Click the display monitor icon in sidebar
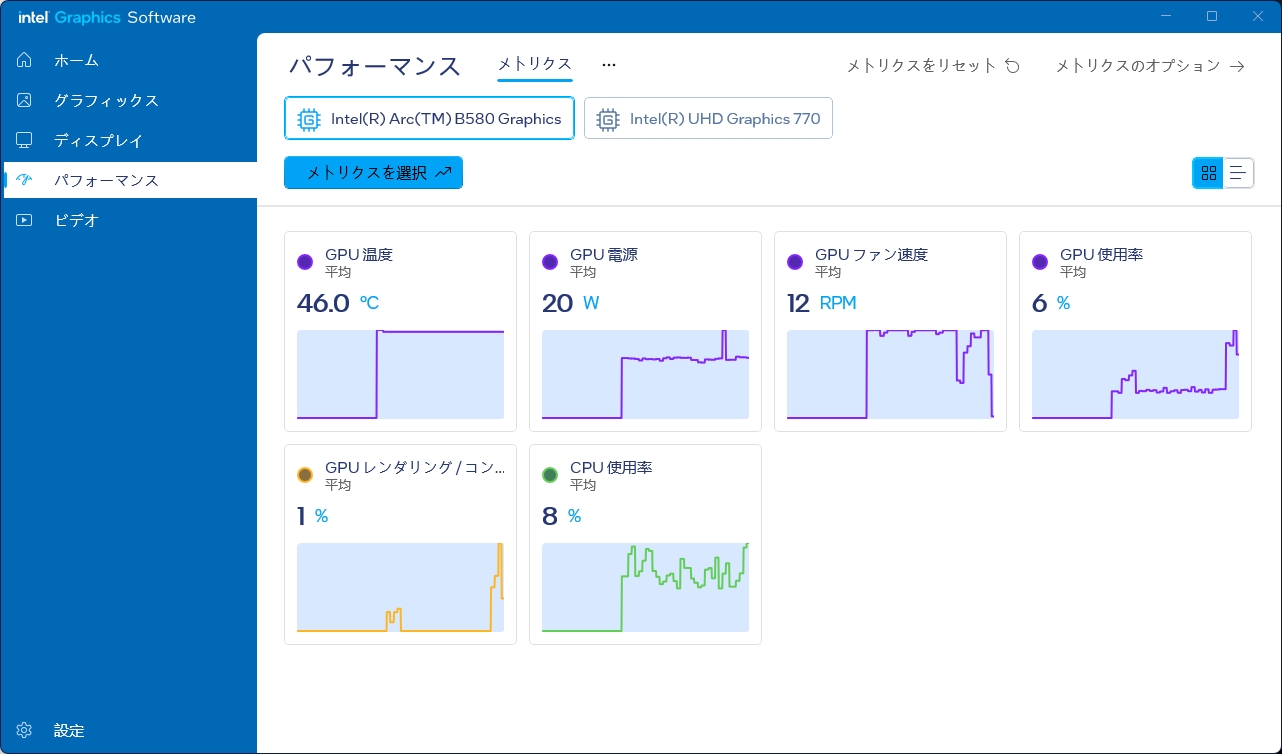Screen dimensions: 1282x754 coord(25,140)
